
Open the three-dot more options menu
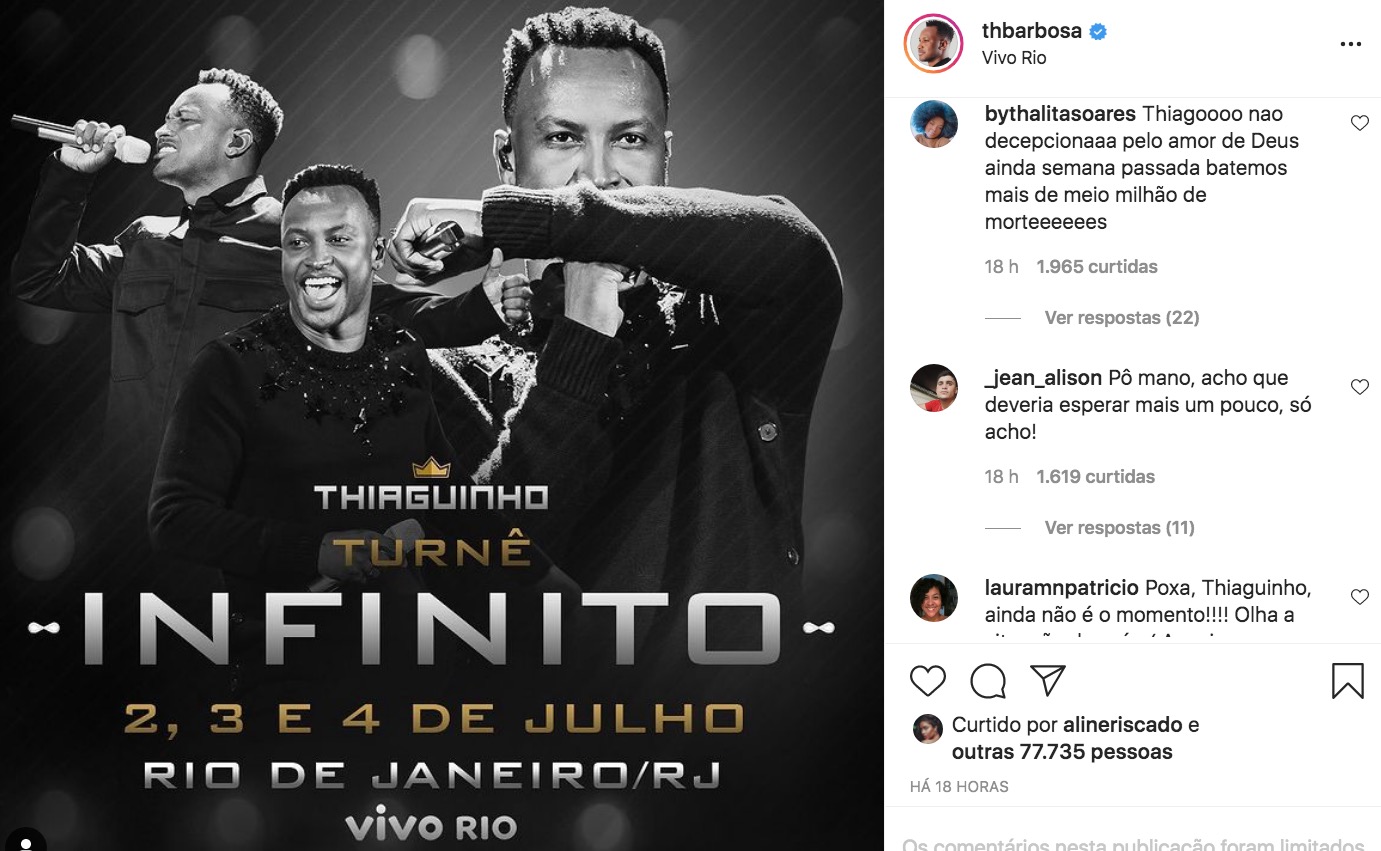click(1351, 44)
